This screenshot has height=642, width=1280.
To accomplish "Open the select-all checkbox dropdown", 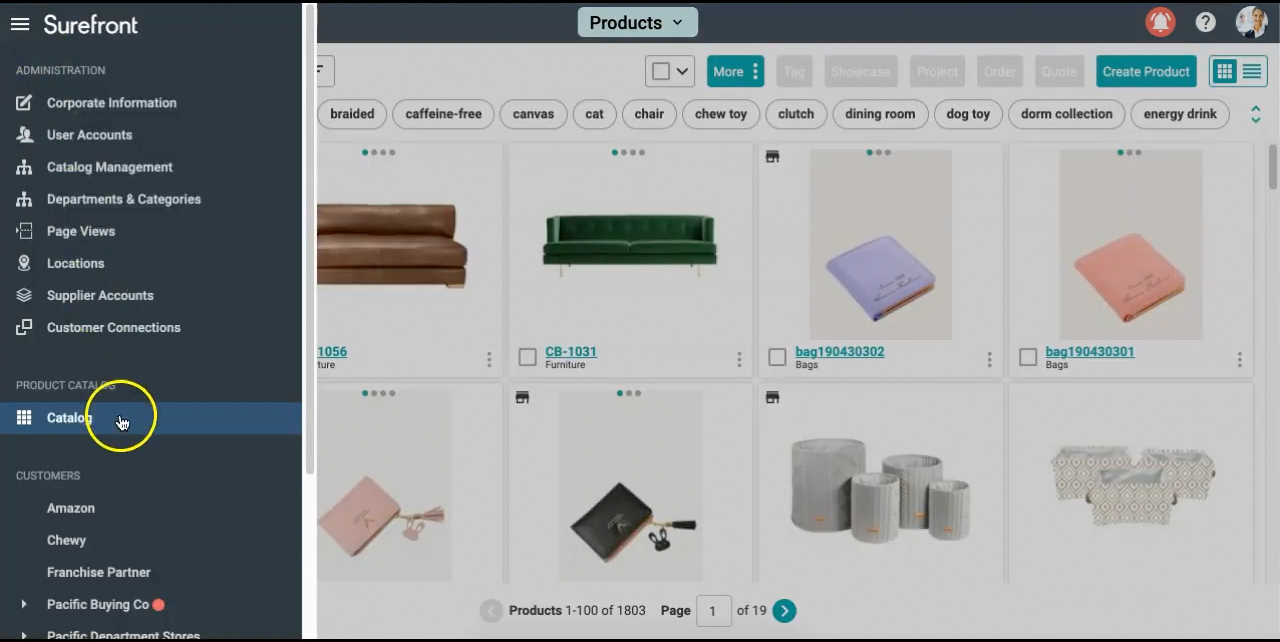I will coord(682,71).
